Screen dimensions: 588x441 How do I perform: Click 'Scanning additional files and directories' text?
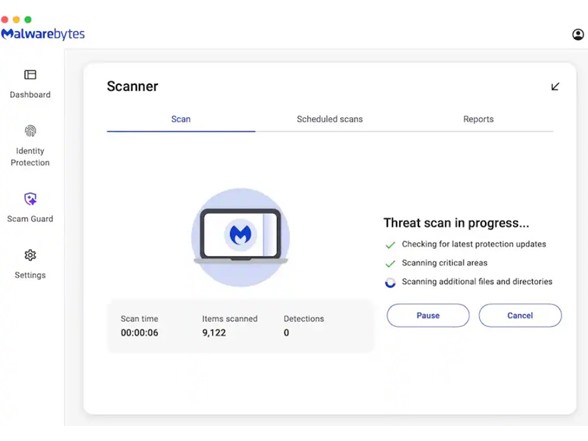pos(477,282)
